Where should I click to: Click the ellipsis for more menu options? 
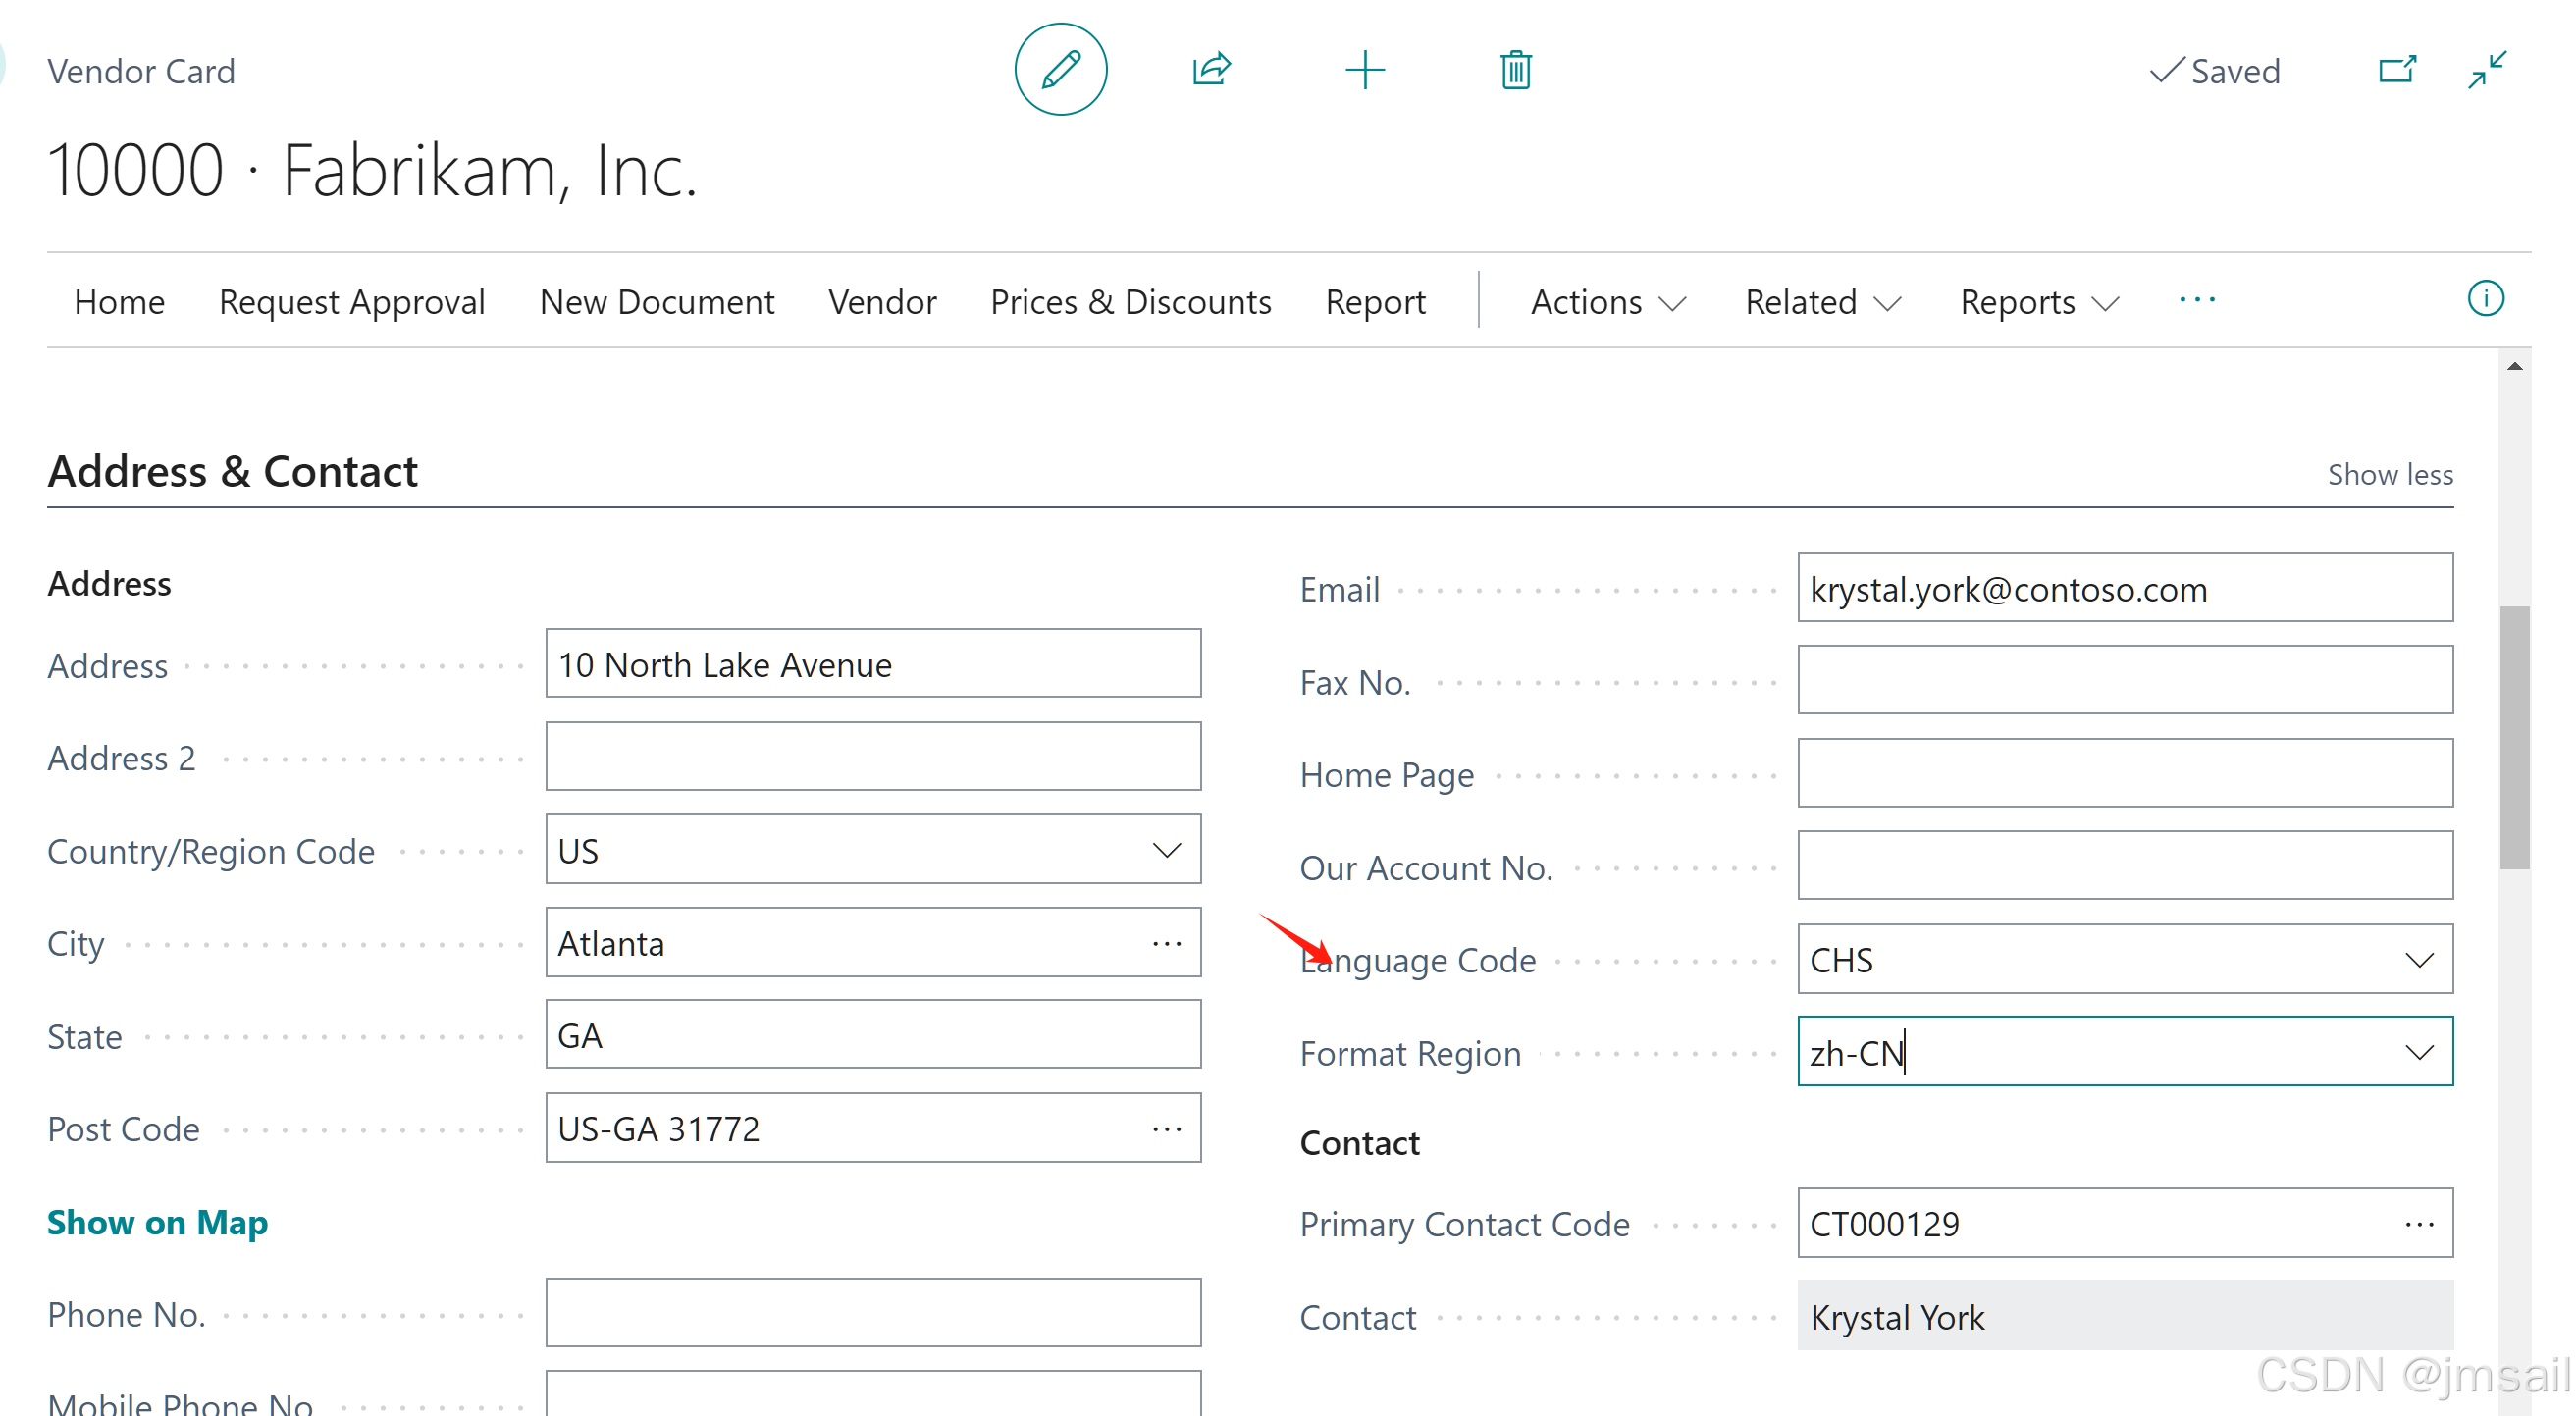click(x=2196, y=300)
